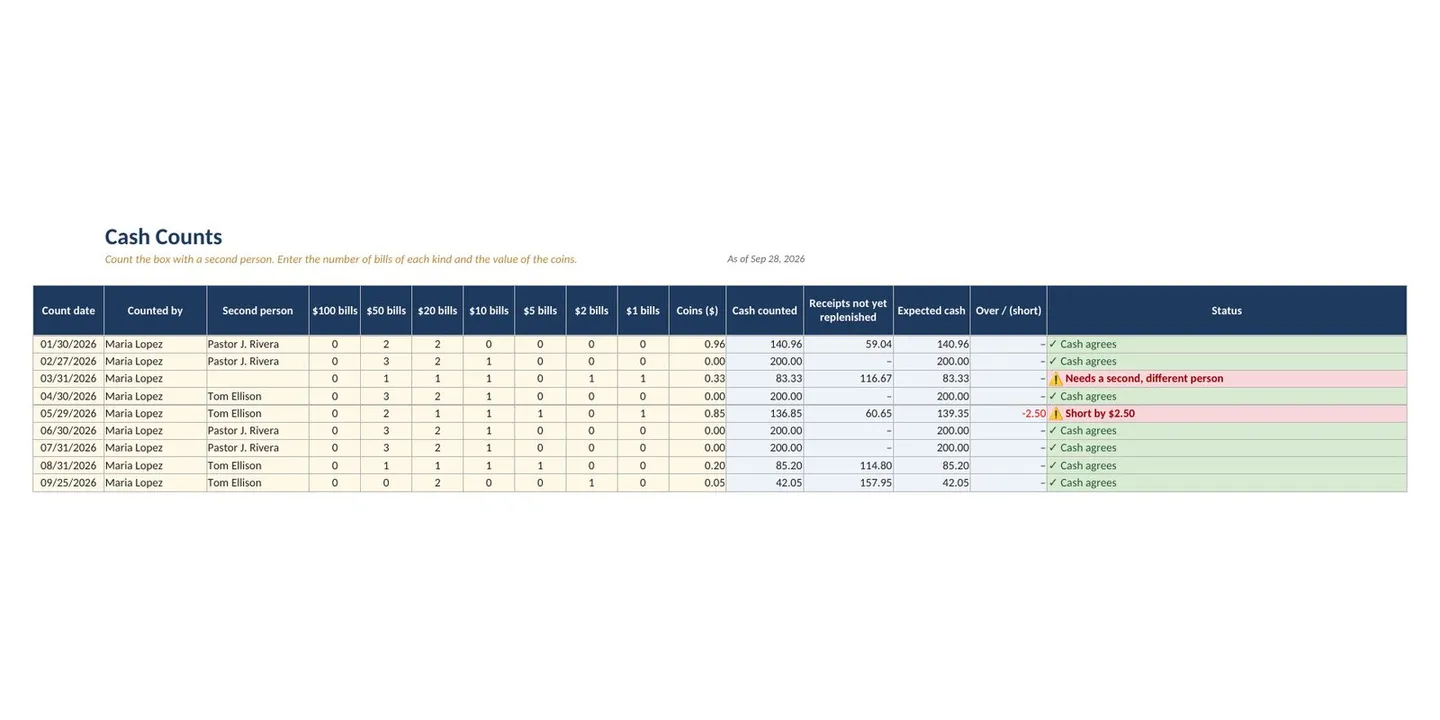The image size is (1440, 720).
Task: Click the warning icon beside "Short by $2.50"
Action: 1056,413
